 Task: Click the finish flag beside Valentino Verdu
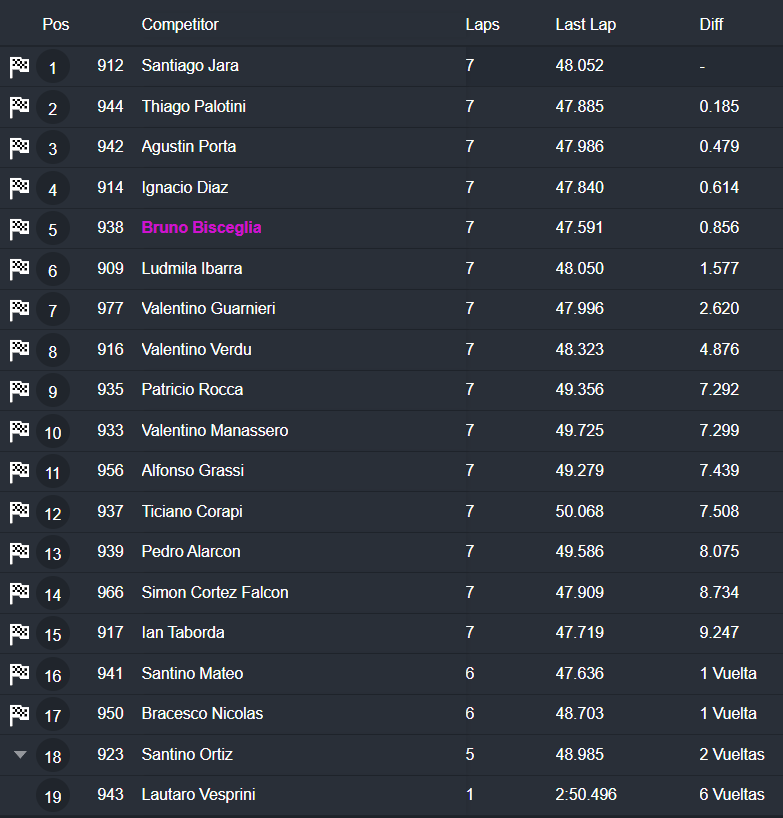[x=19, y=350]
